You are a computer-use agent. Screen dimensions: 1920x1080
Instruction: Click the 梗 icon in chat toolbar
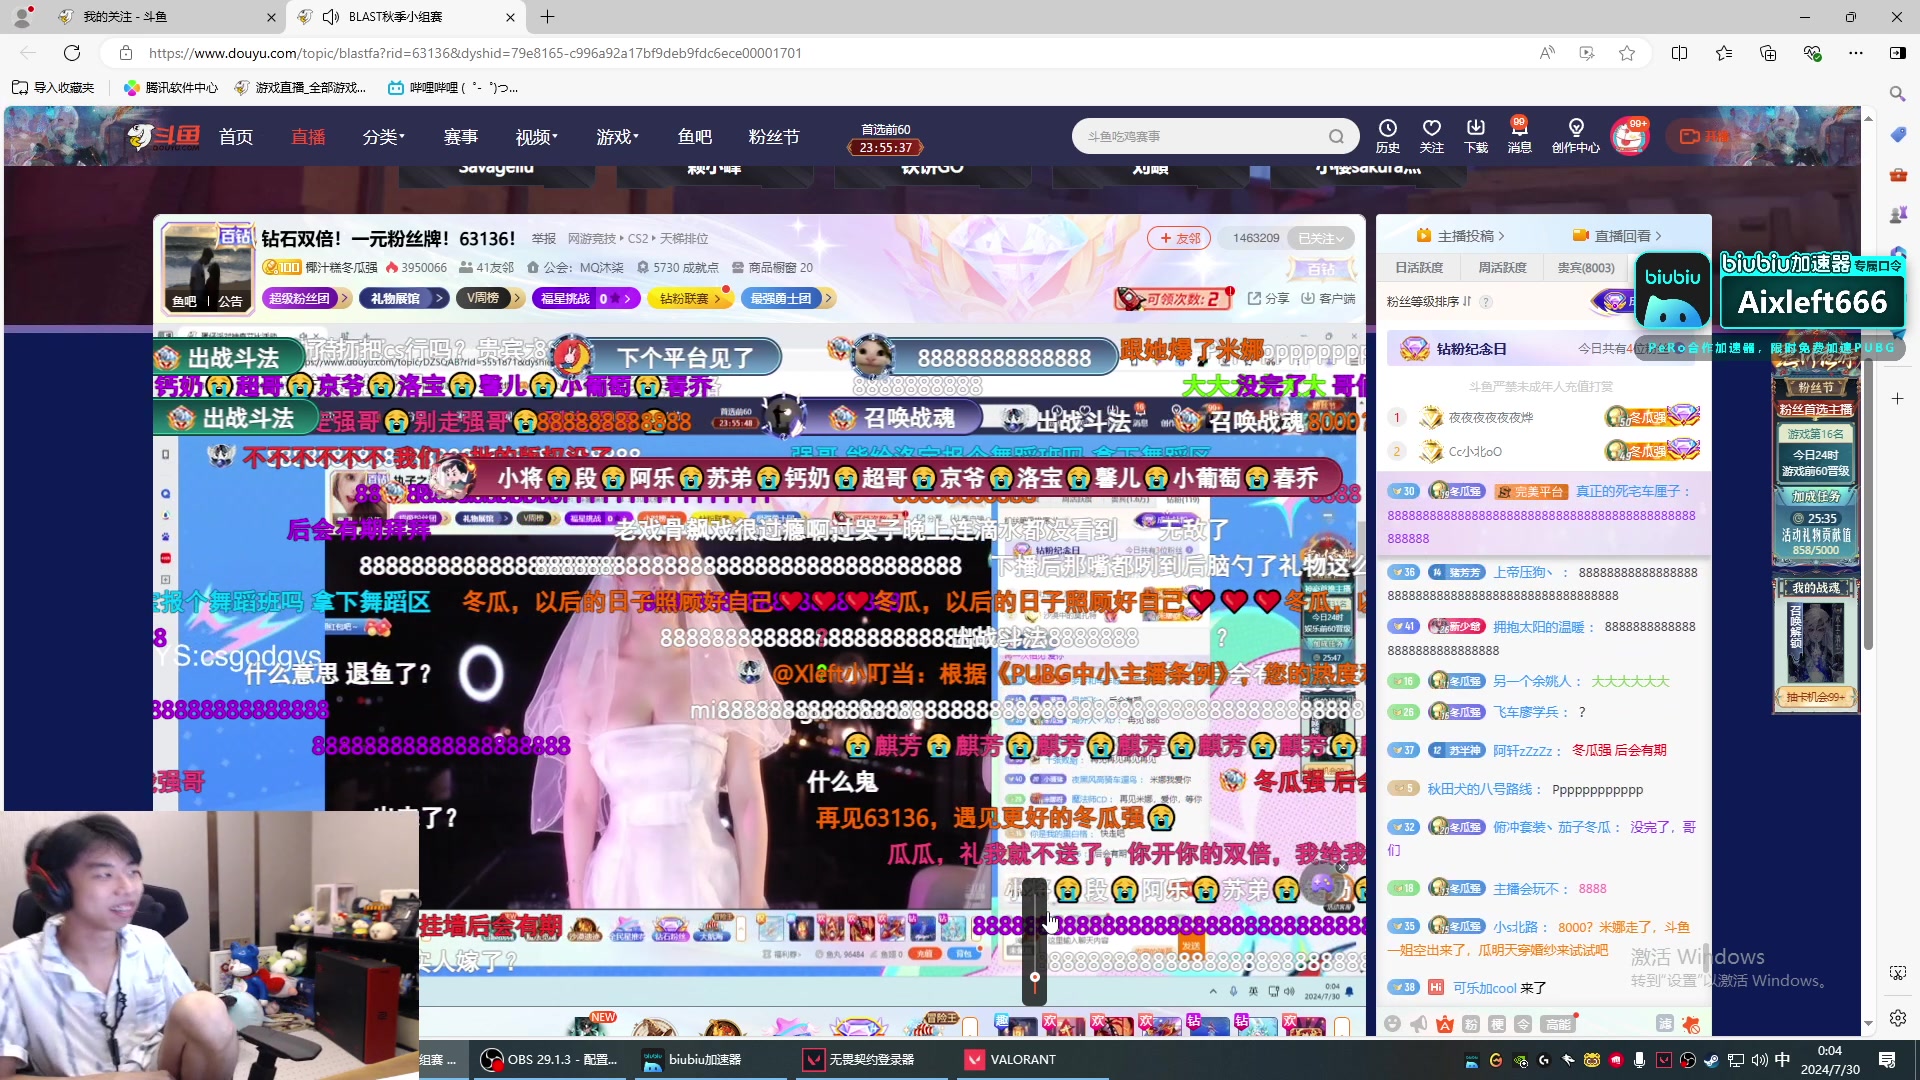pyautogui.click(x=1497, y=1024)
